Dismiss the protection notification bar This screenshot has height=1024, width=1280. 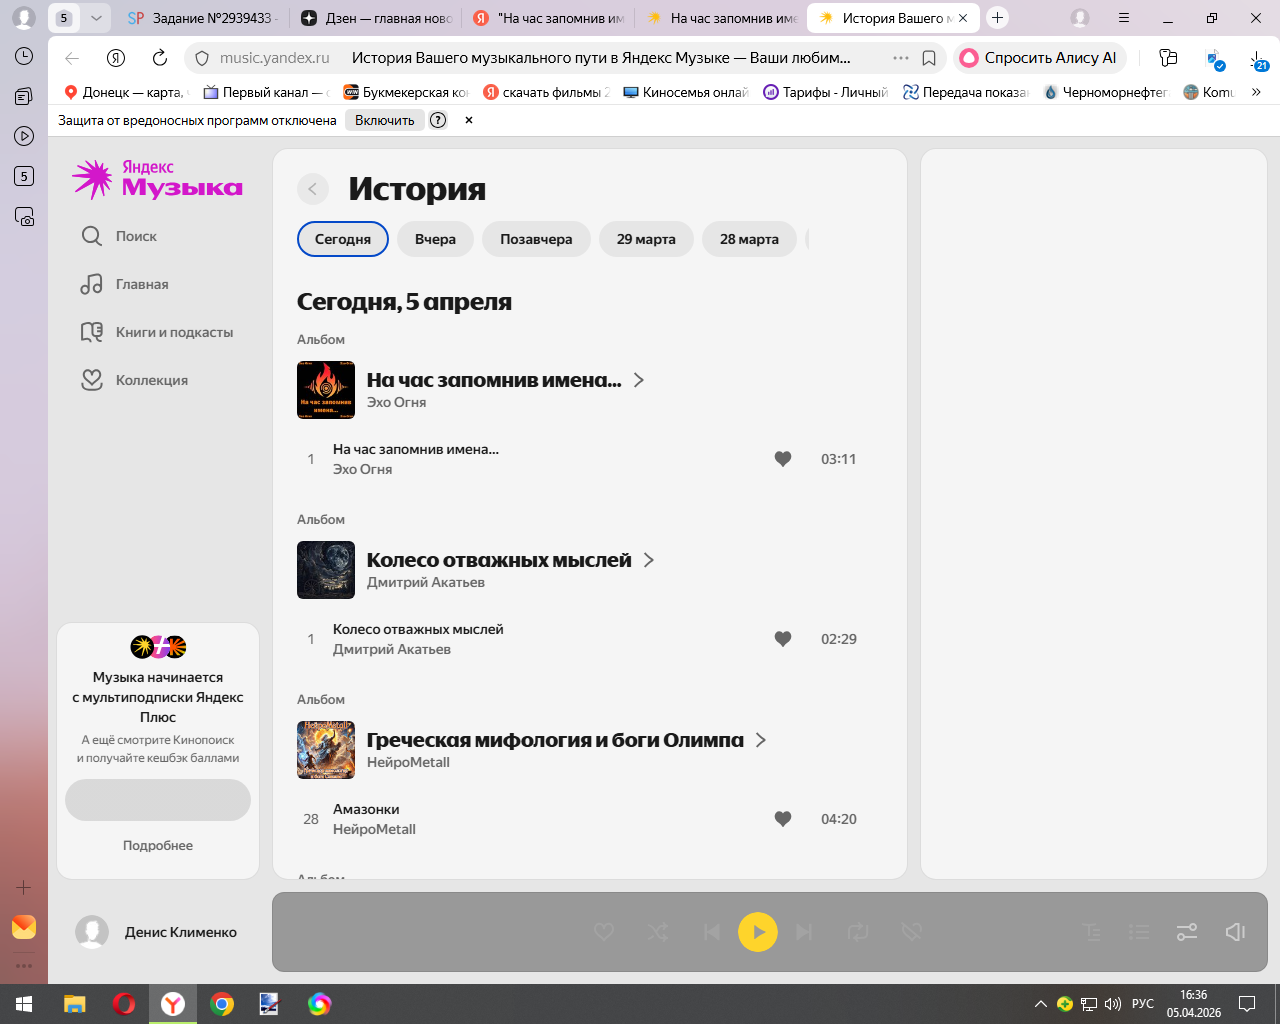pos(469,120)
